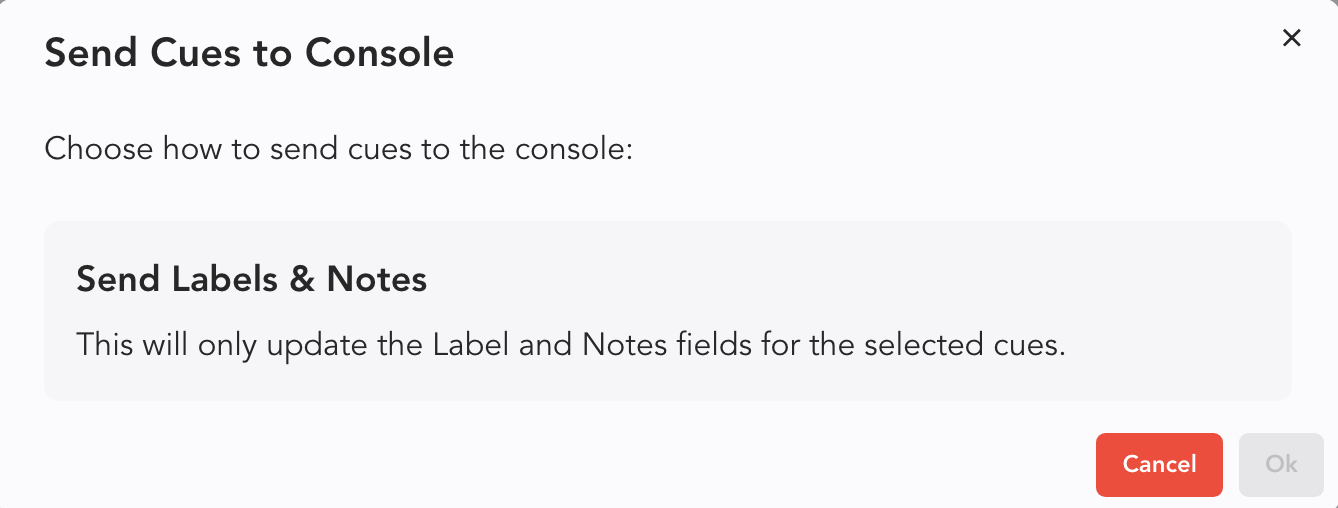Click the word "Console" in the dialog title

tap(380, 53)
